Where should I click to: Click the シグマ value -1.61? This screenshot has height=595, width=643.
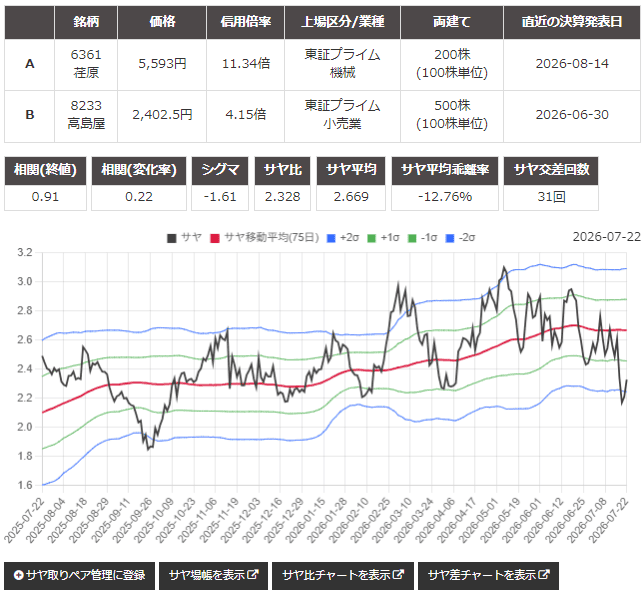tap(220, 197)
